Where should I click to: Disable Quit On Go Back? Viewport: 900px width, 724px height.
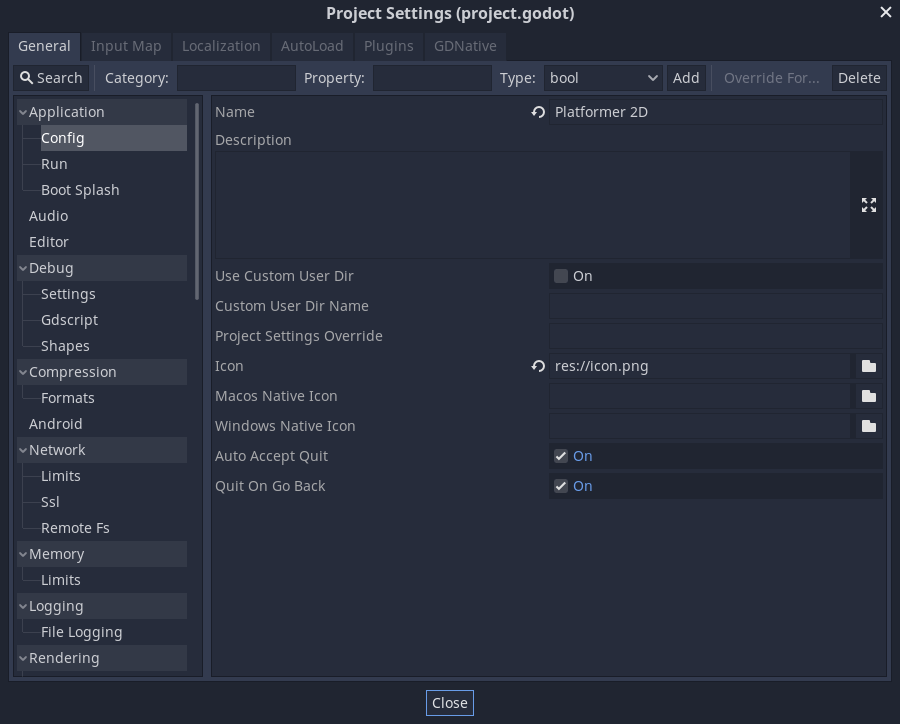[561, 486]
